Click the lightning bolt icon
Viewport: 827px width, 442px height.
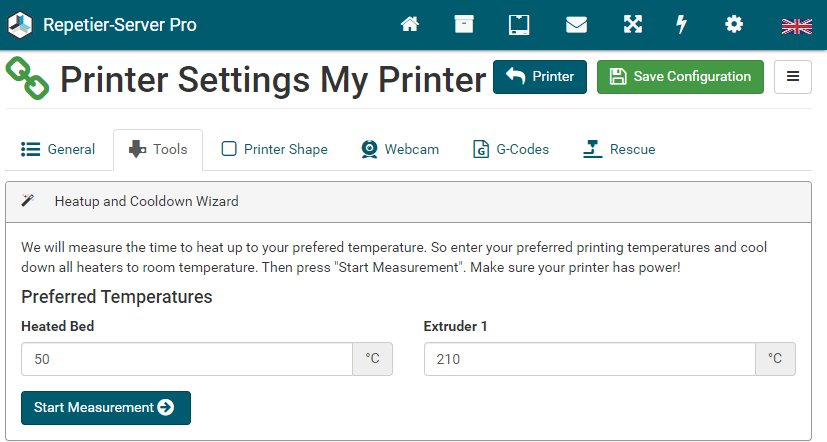point(682,25)
